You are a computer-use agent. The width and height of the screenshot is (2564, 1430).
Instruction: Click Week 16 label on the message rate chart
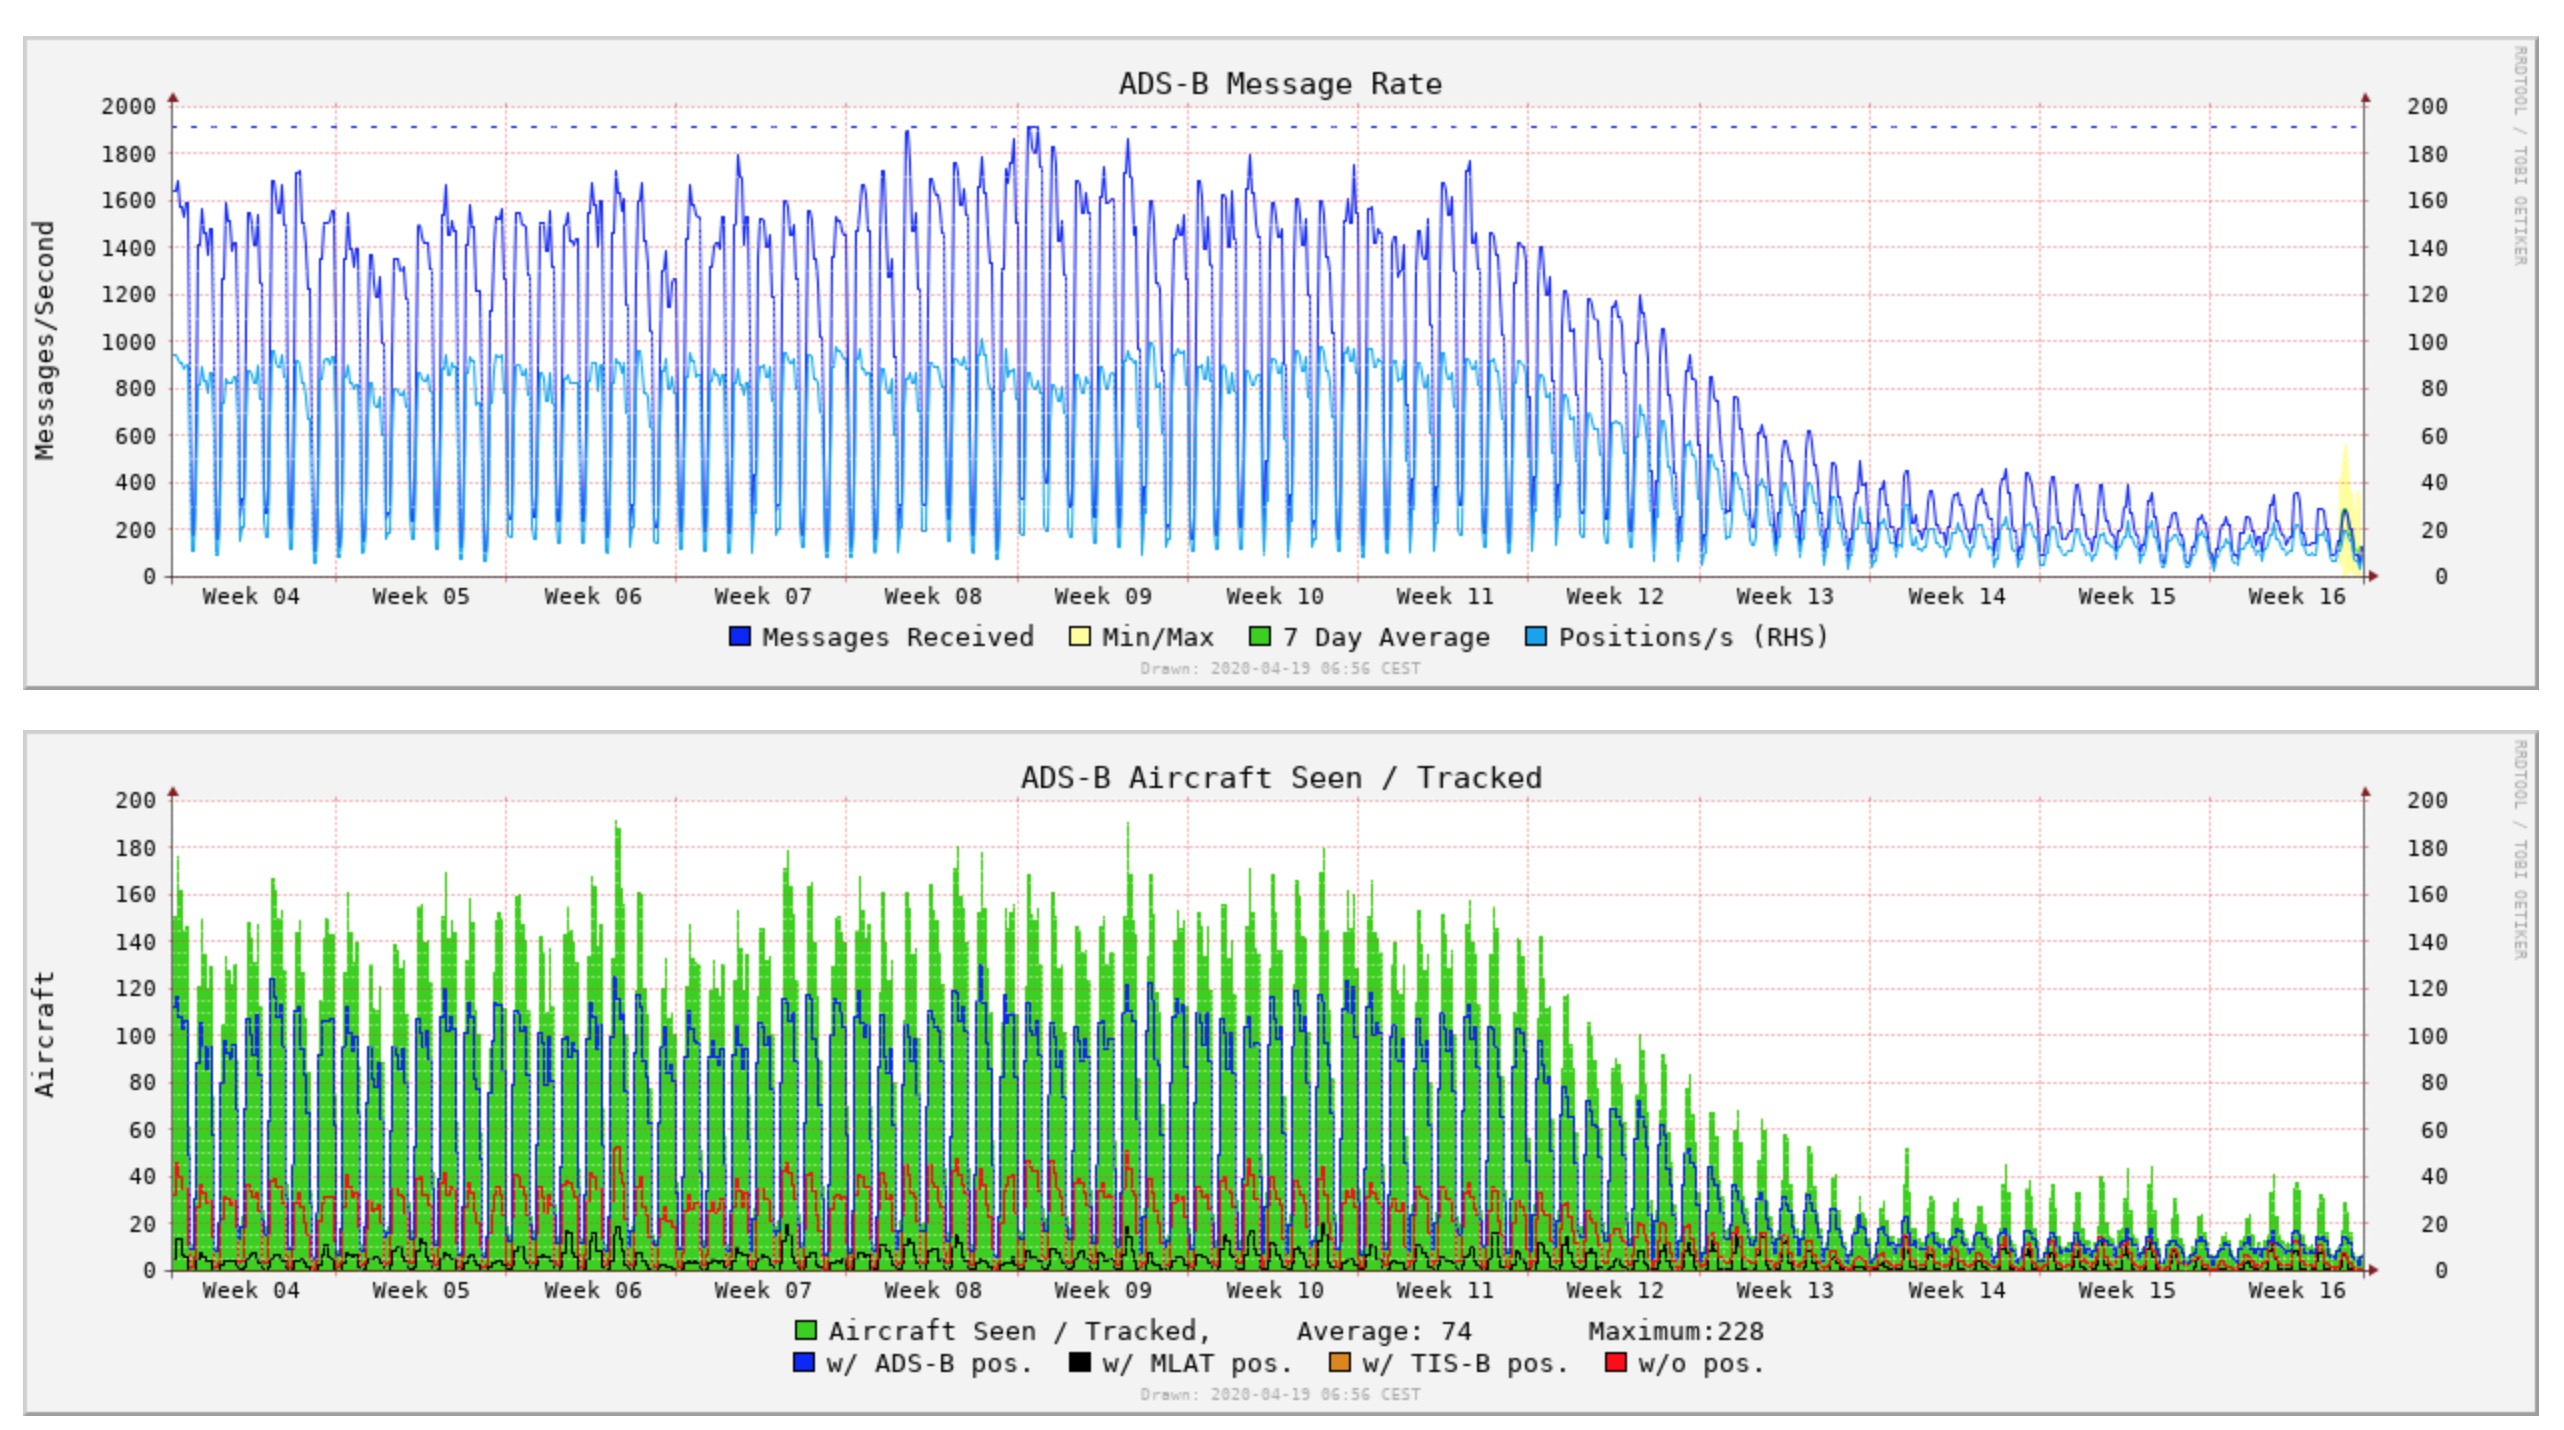click(x=2296, y=596)
